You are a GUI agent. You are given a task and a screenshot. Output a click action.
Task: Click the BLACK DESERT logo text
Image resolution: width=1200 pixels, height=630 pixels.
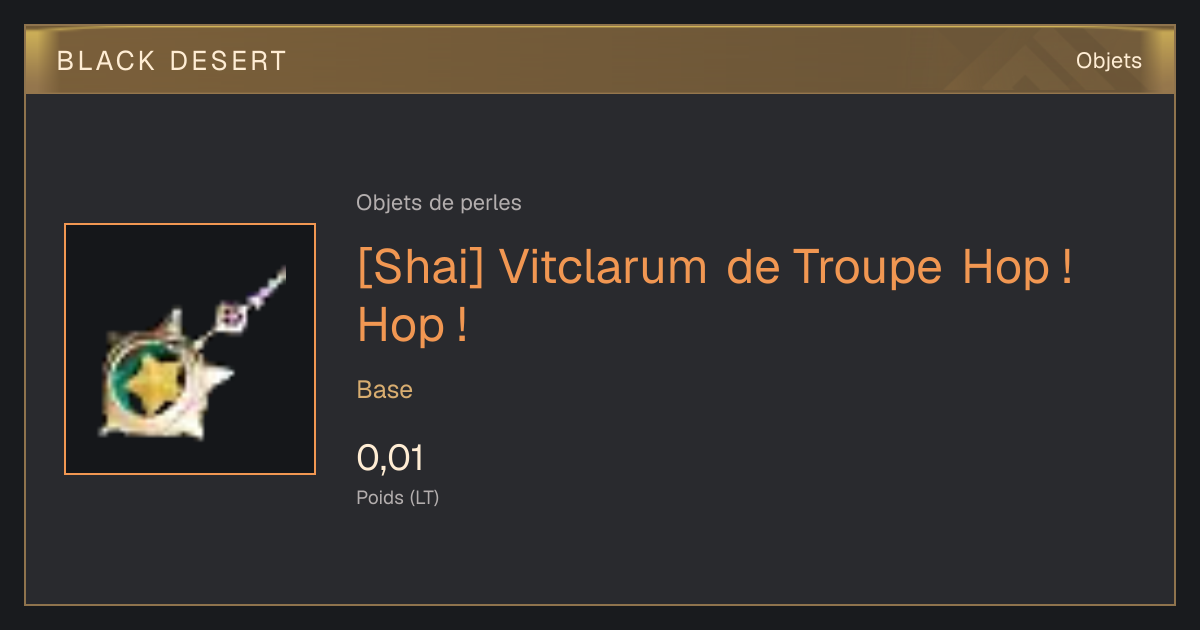pyautogui.click(x=172, y=61)
